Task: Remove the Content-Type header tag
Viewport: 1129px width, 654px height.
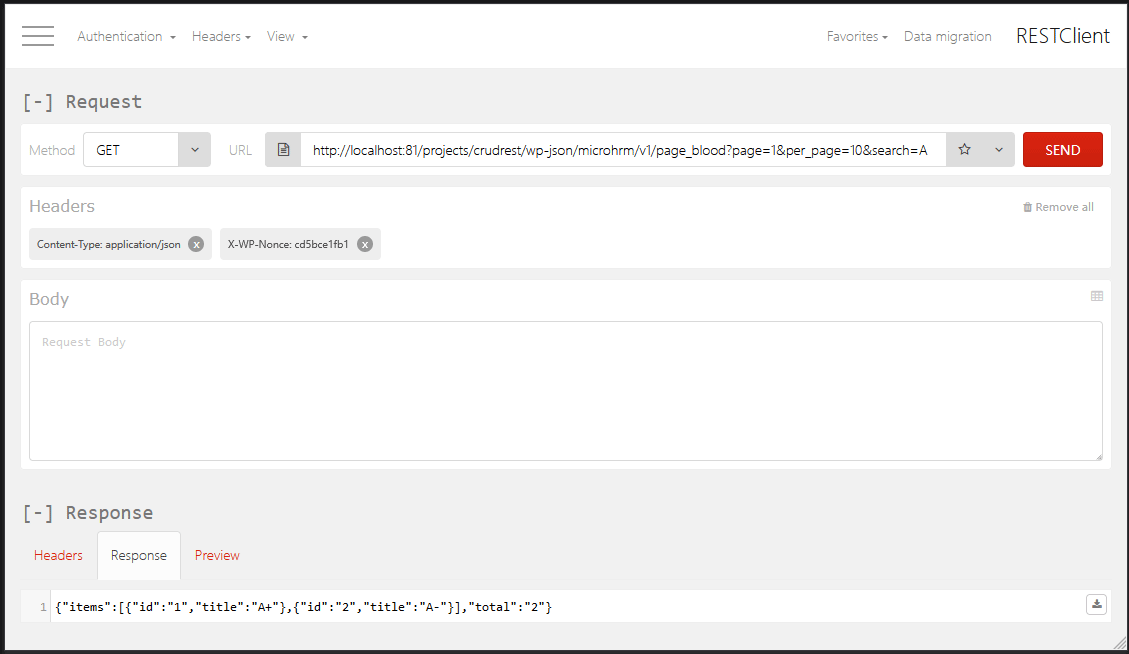Action: coord(196,244)
